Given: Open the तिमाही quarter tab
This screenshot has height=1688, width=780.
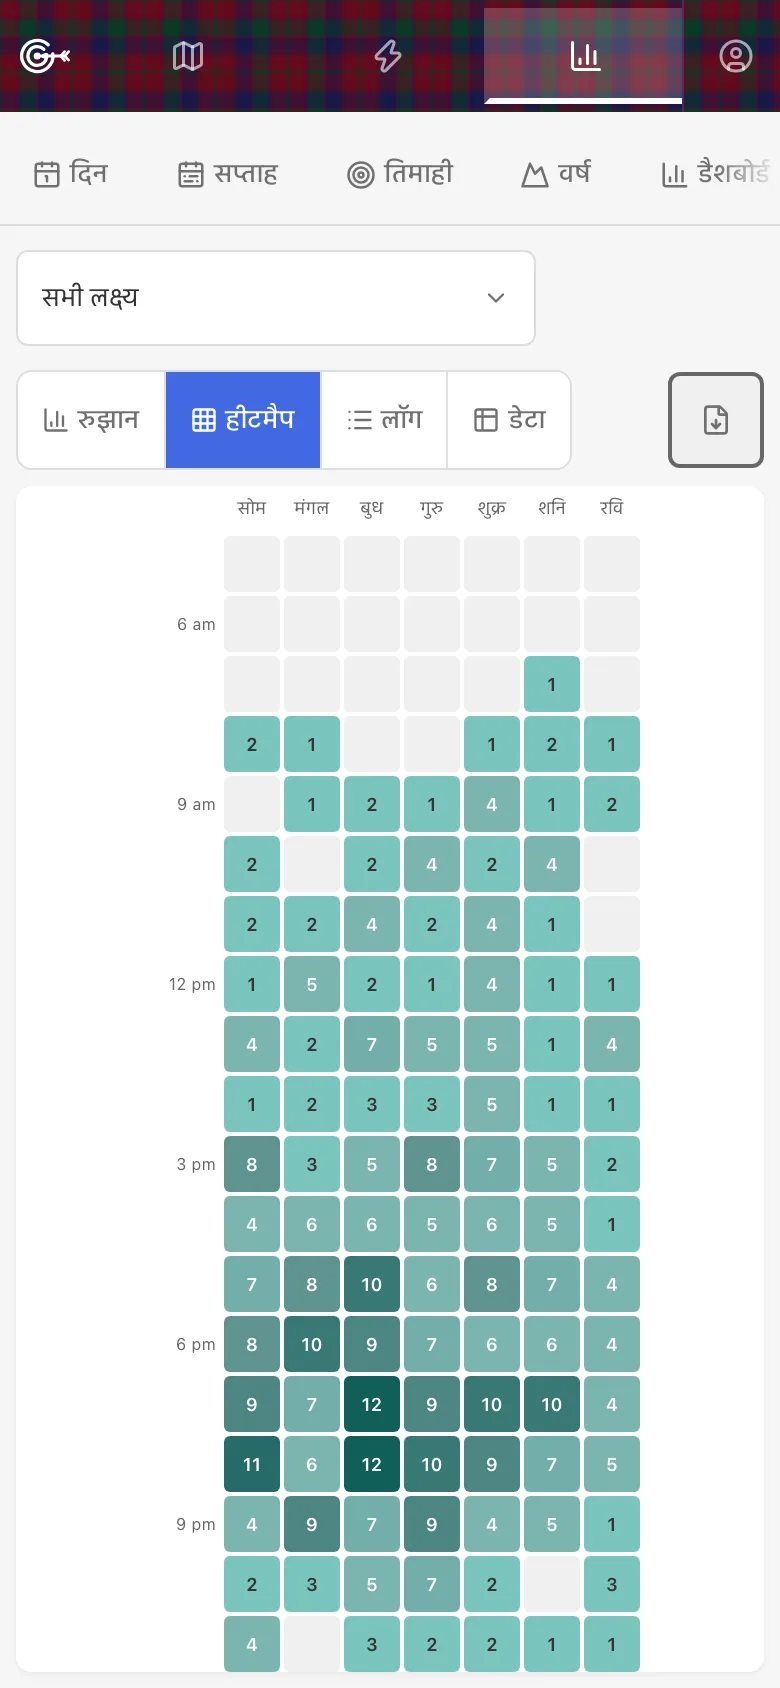Looking at the screenshot, I should pyautogui.click(x=400, y=173).
